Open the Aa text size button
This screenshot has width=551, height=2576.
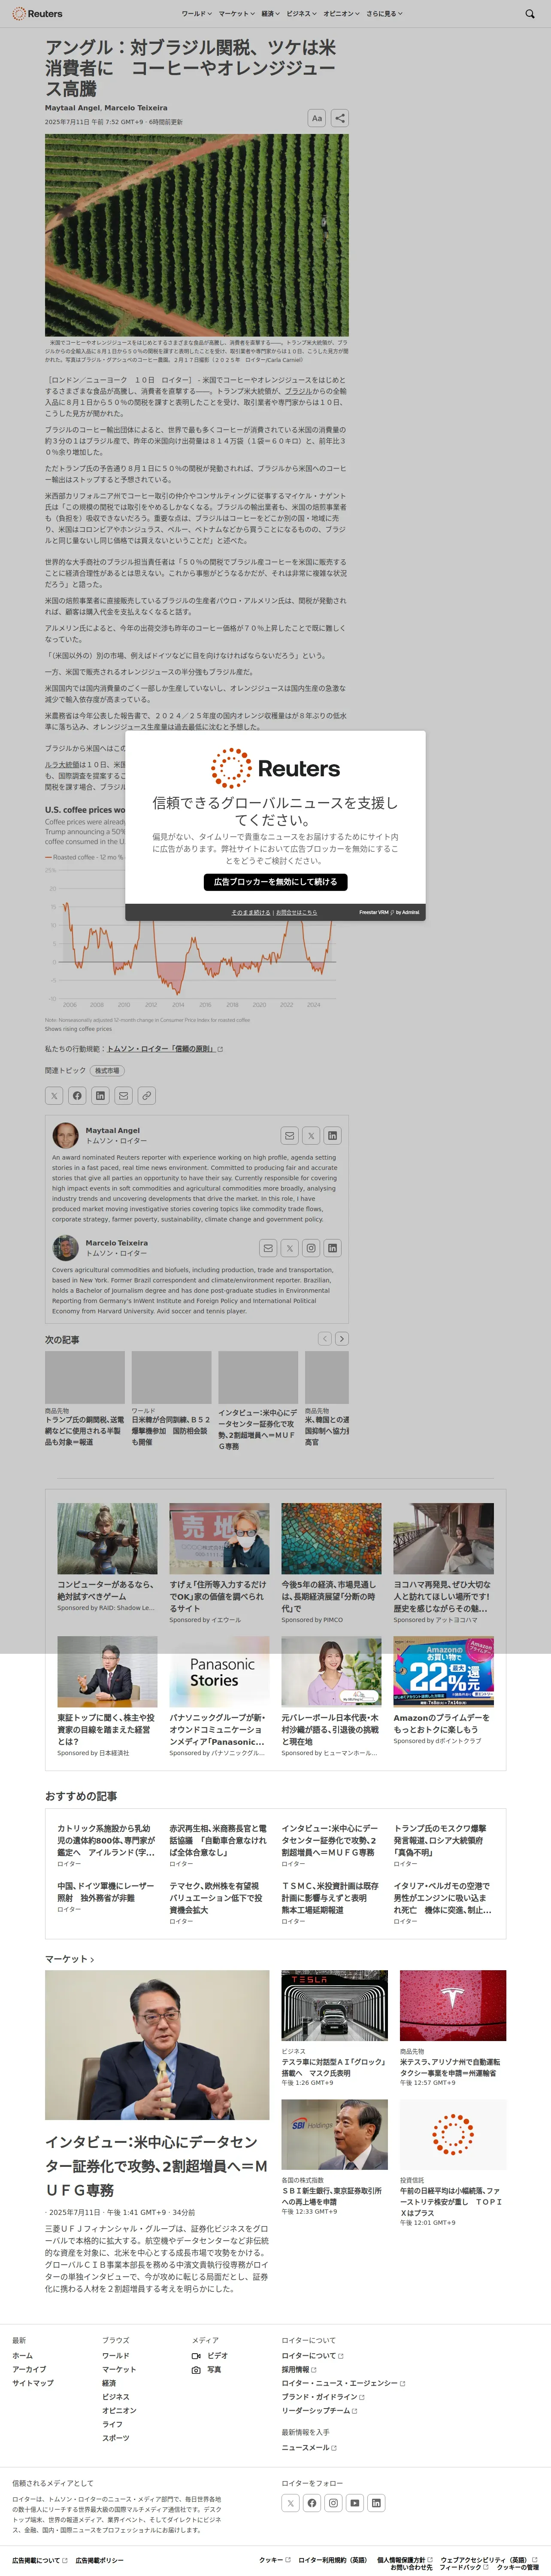click(317, 118)
